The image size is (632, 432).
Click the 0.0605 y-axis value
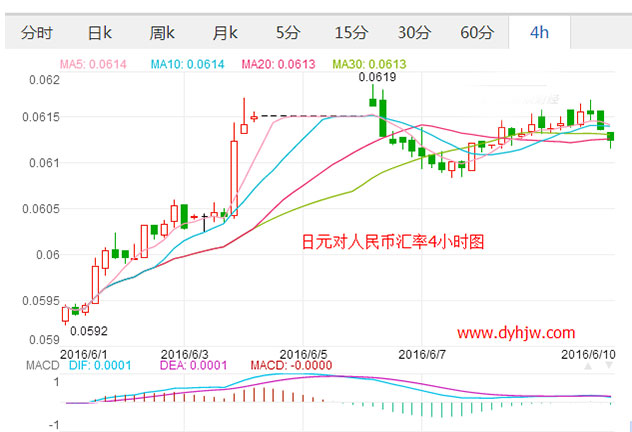coord(41,209)
